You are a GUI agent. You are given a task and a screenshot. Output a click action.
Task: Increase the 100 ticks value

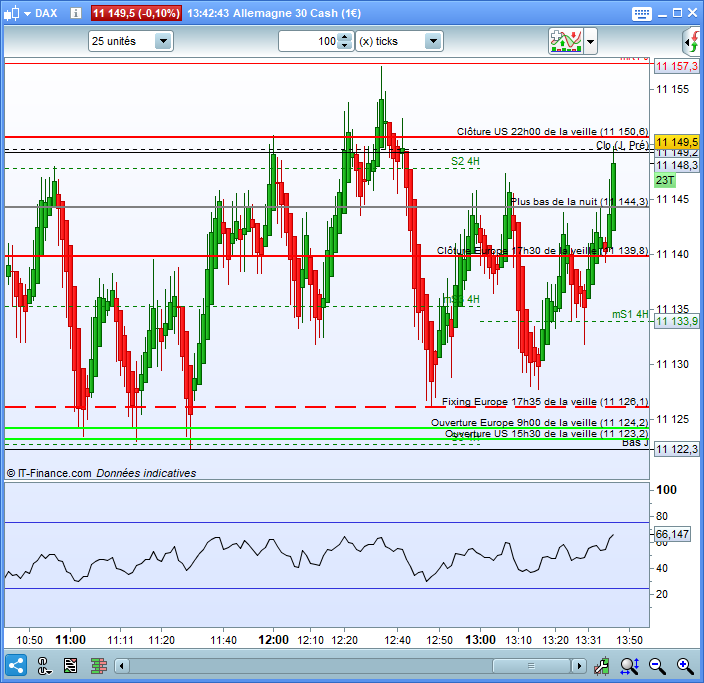(x=344, y=37)
